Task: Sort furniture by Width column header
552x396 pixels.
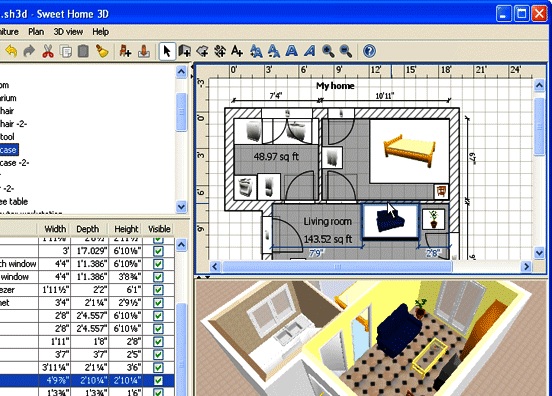Action: tap(55, 229)
